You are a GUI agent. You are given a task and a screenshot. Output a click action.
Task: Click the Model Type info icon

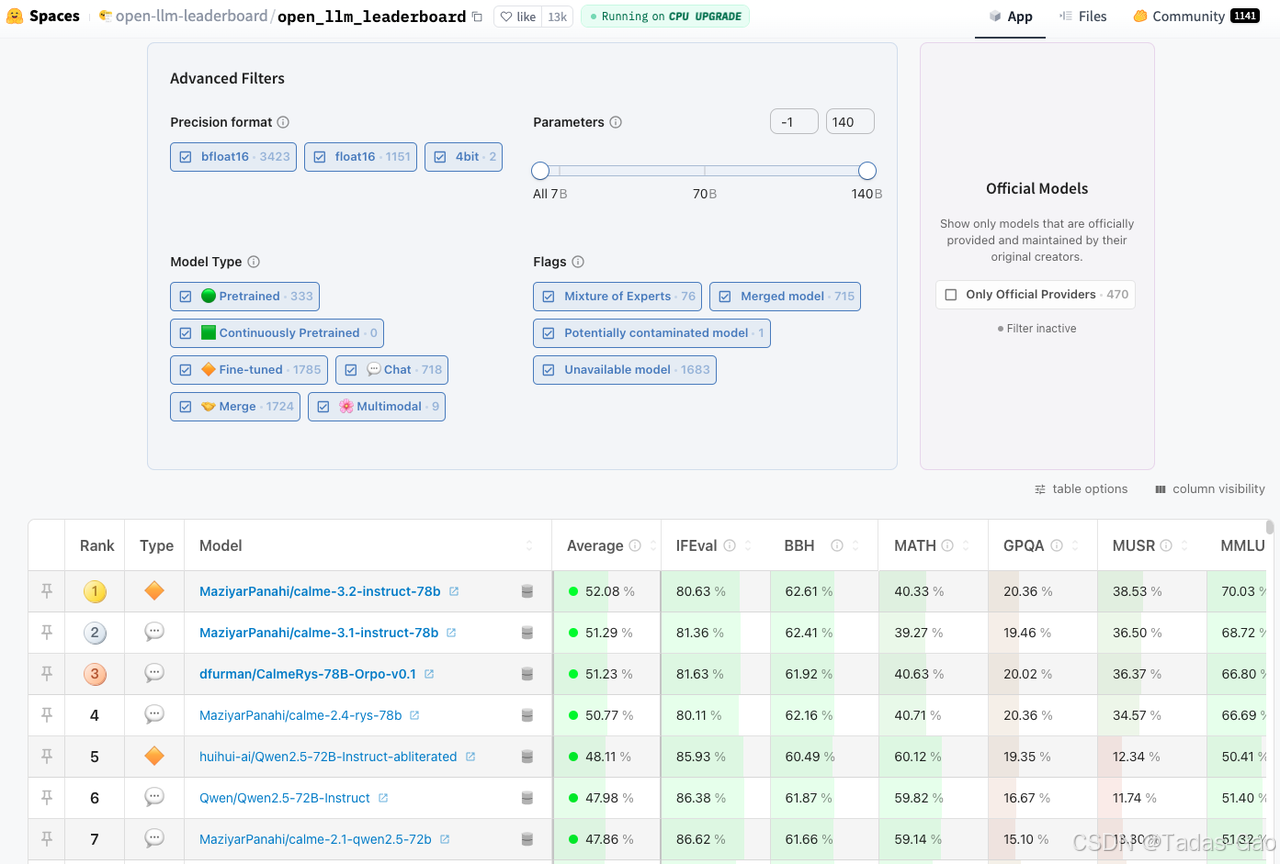pos(253,262)
